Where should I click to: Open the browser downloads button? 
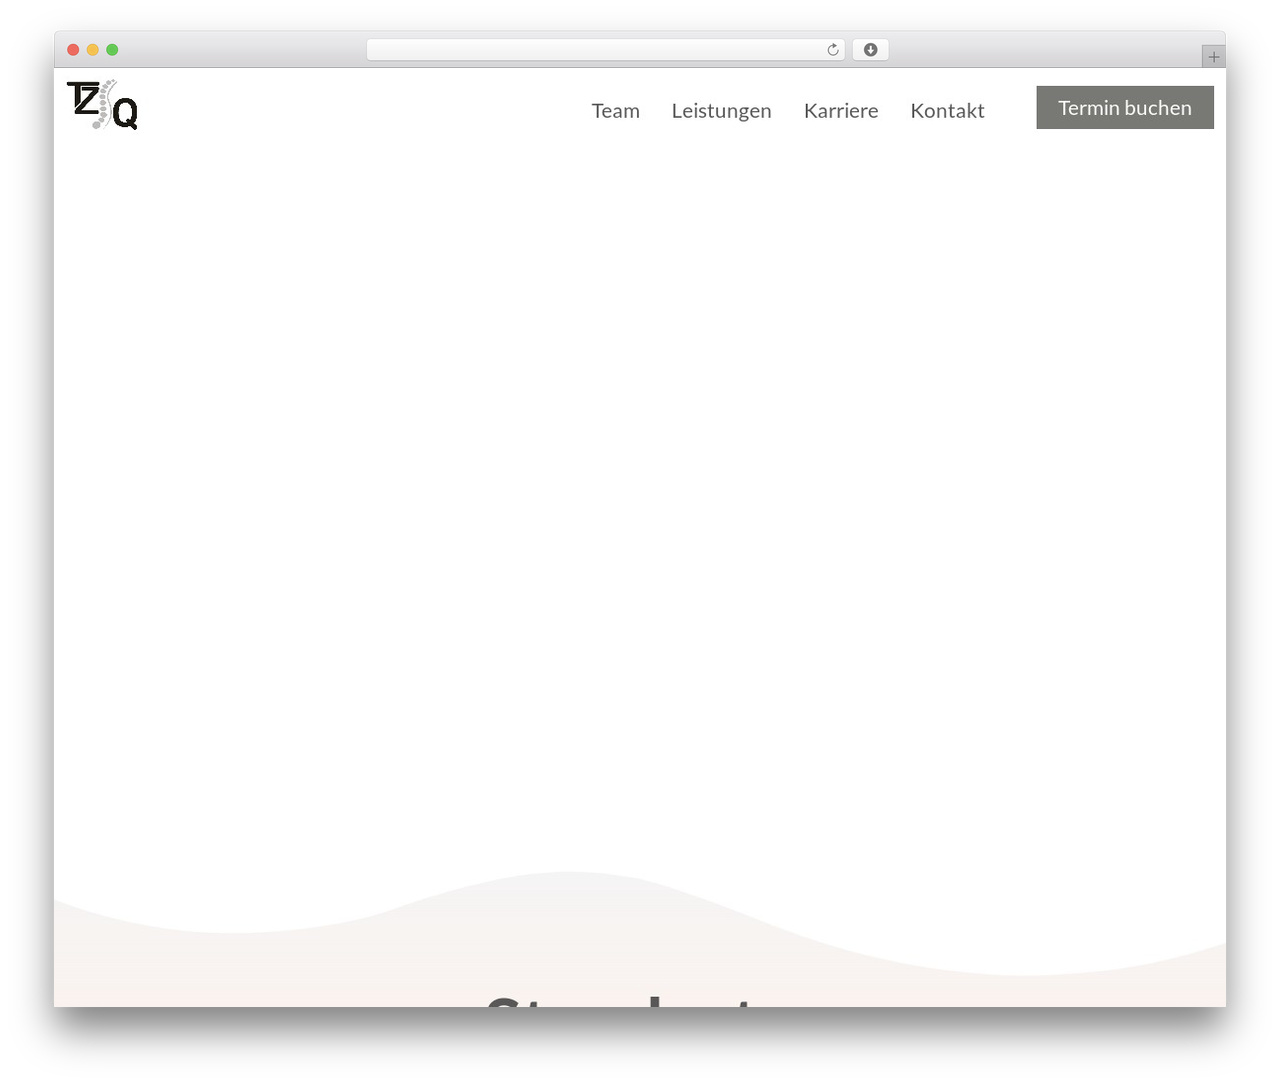click(870, 50)
